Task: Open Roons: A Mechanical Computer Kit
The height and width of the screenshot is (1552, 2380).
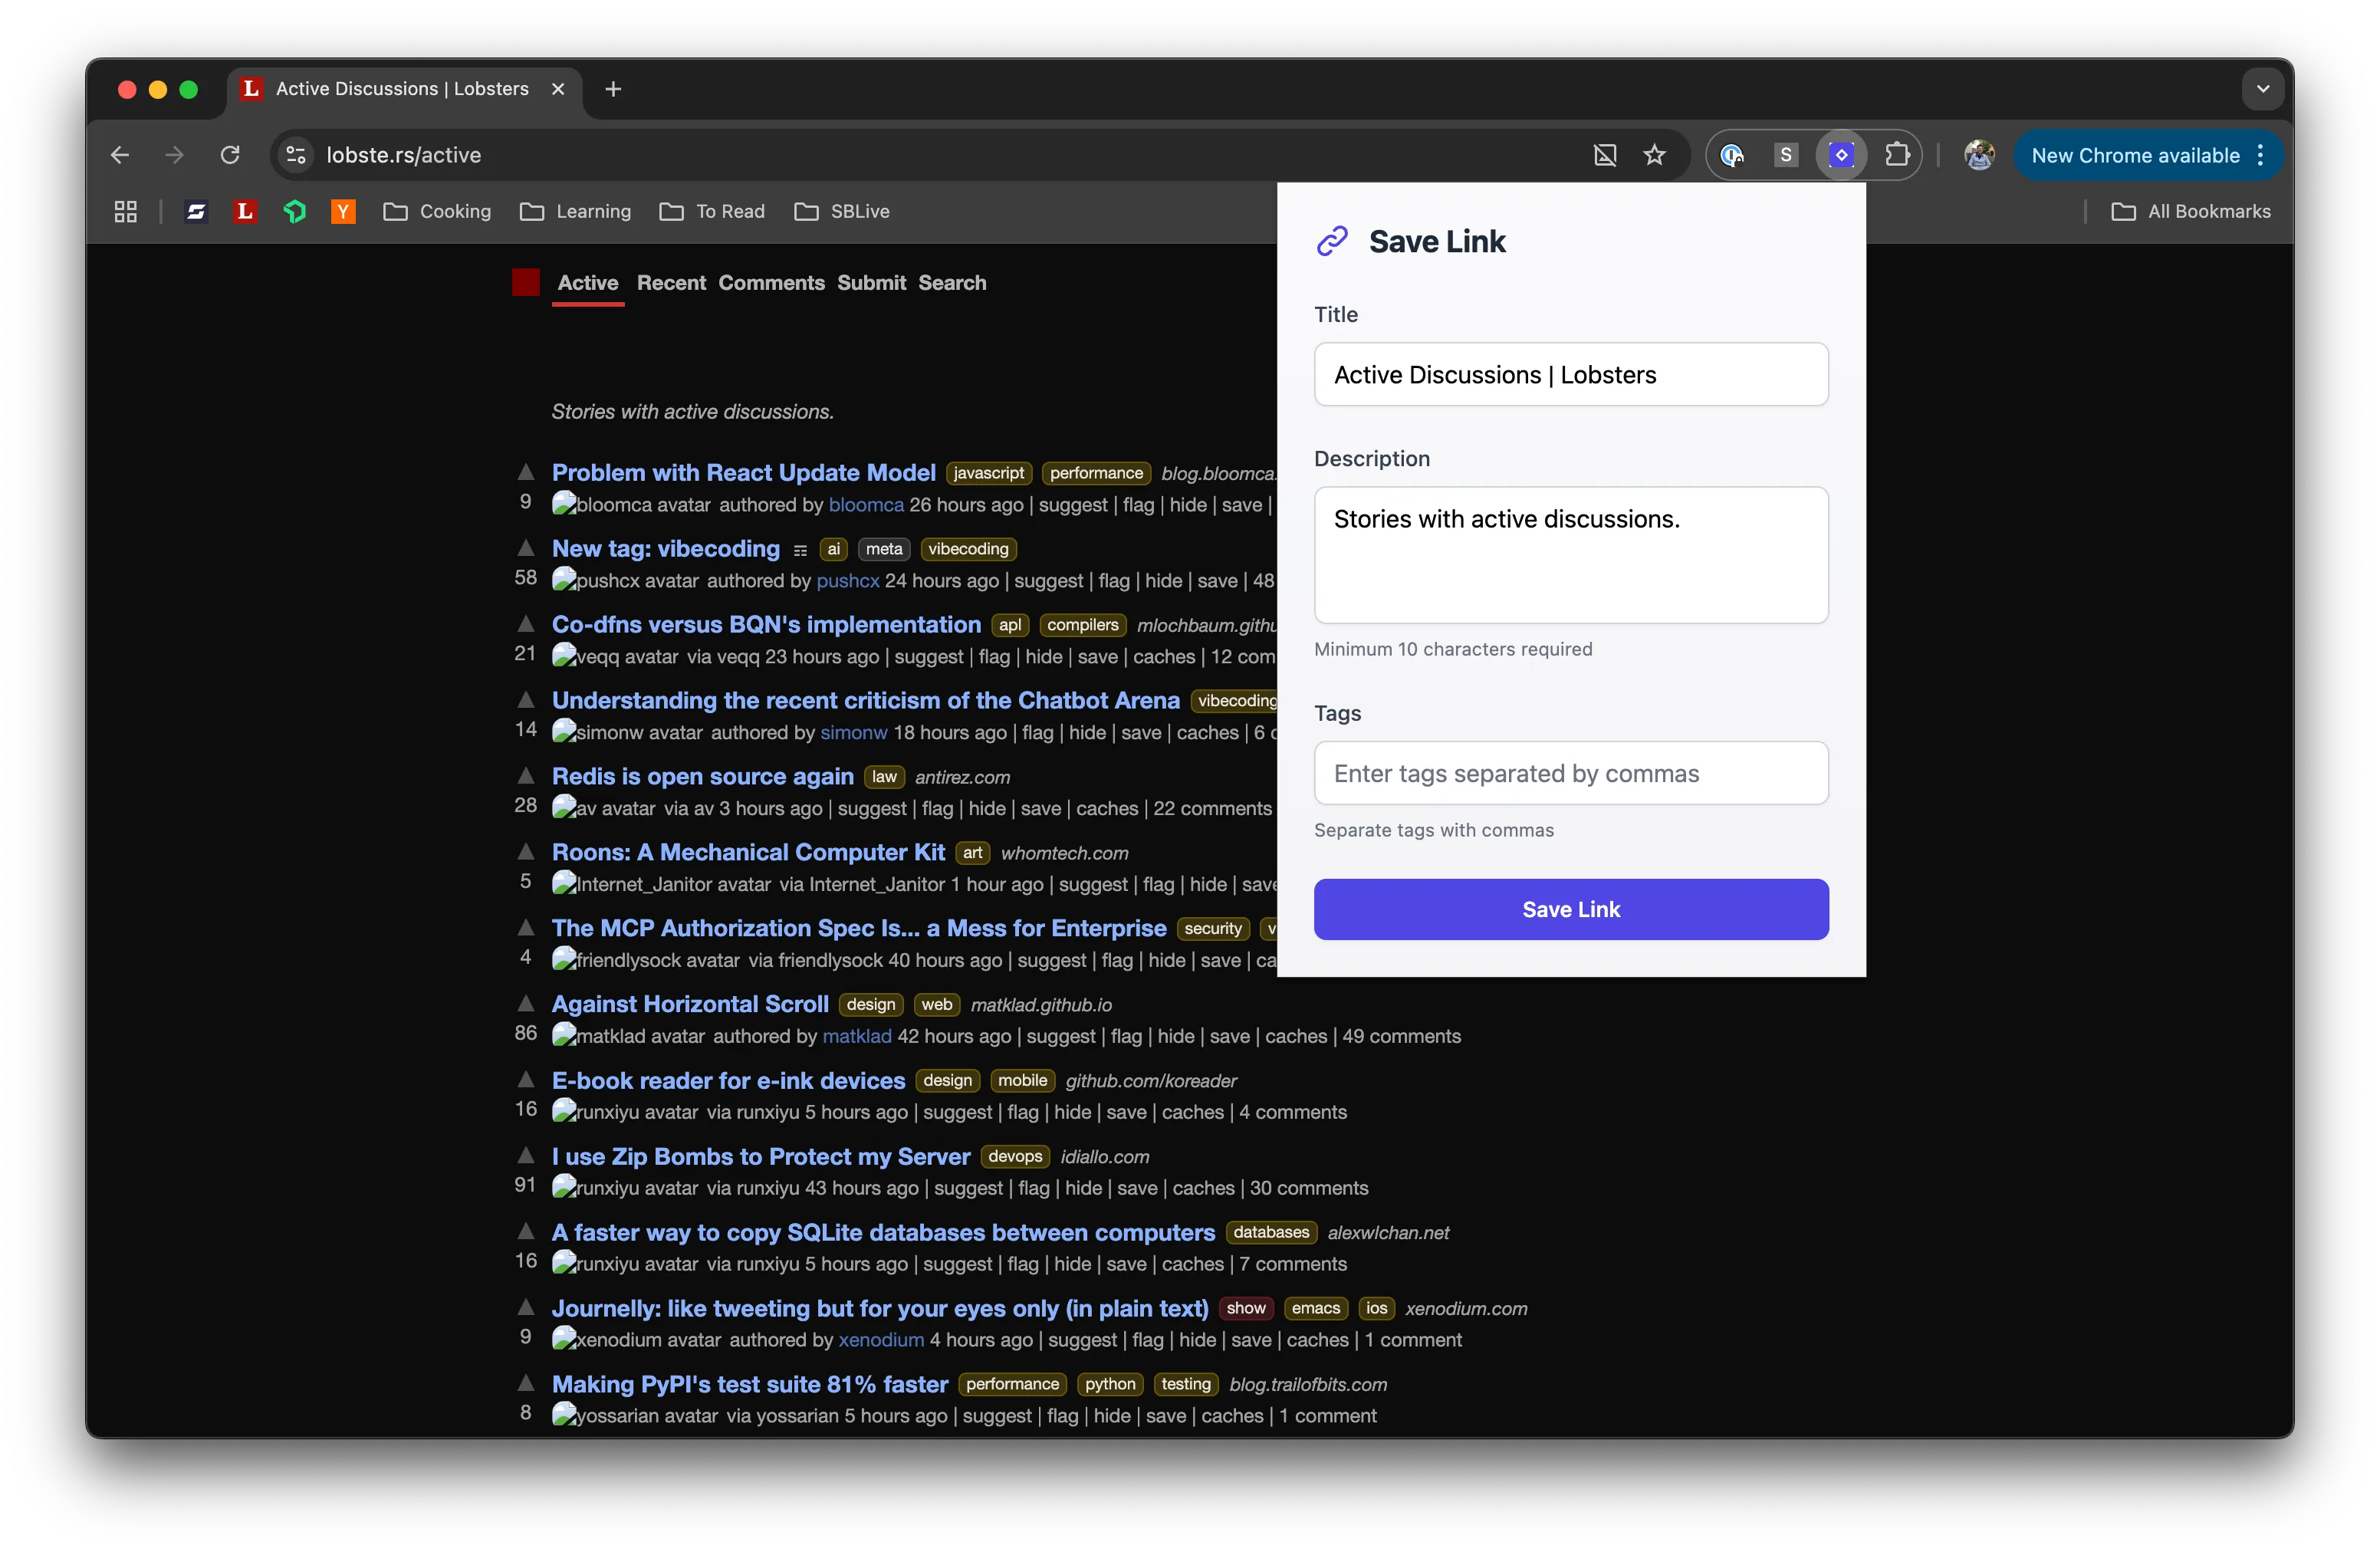Action: (x=748, y=852)
